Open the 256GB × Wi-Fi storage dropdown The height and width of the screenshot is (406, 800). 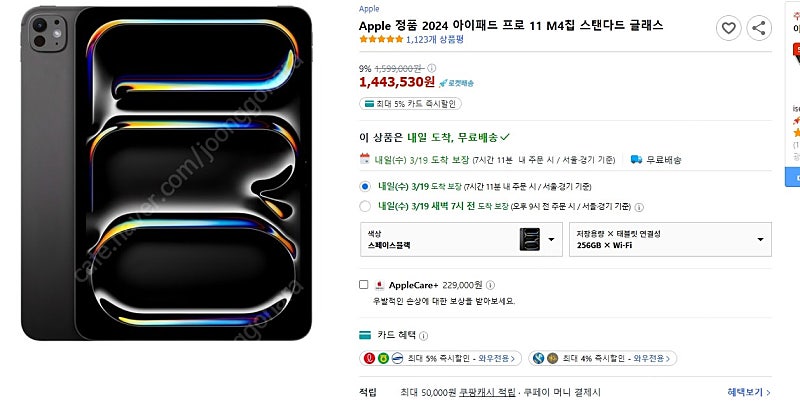670,239
